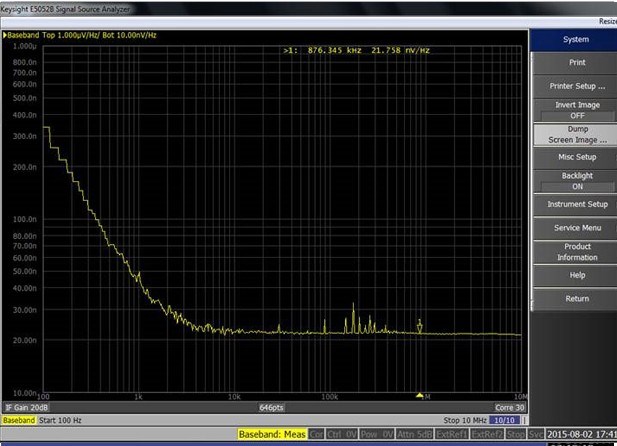617x446 pixels.
Task: Click IF Gain 20dB indicator
Action: tap(27, 407)
